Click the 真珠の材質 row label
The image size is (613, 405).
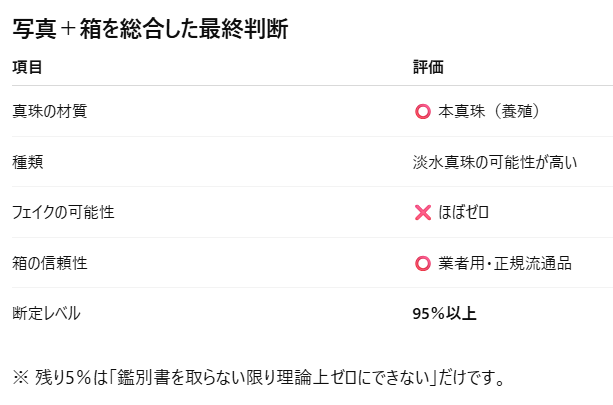point(49,111)
